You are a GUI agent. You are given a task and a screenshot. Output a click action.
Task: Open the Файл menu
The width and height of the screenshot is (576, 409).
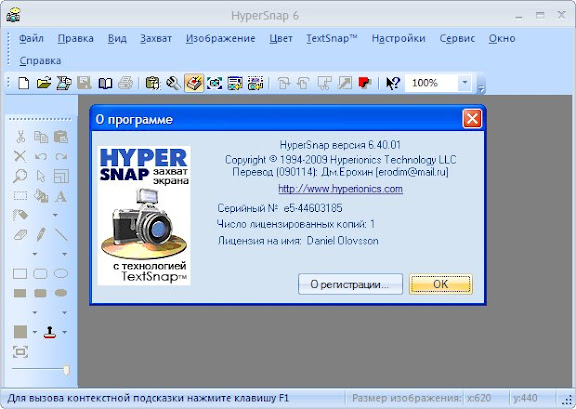pos(31,38)
